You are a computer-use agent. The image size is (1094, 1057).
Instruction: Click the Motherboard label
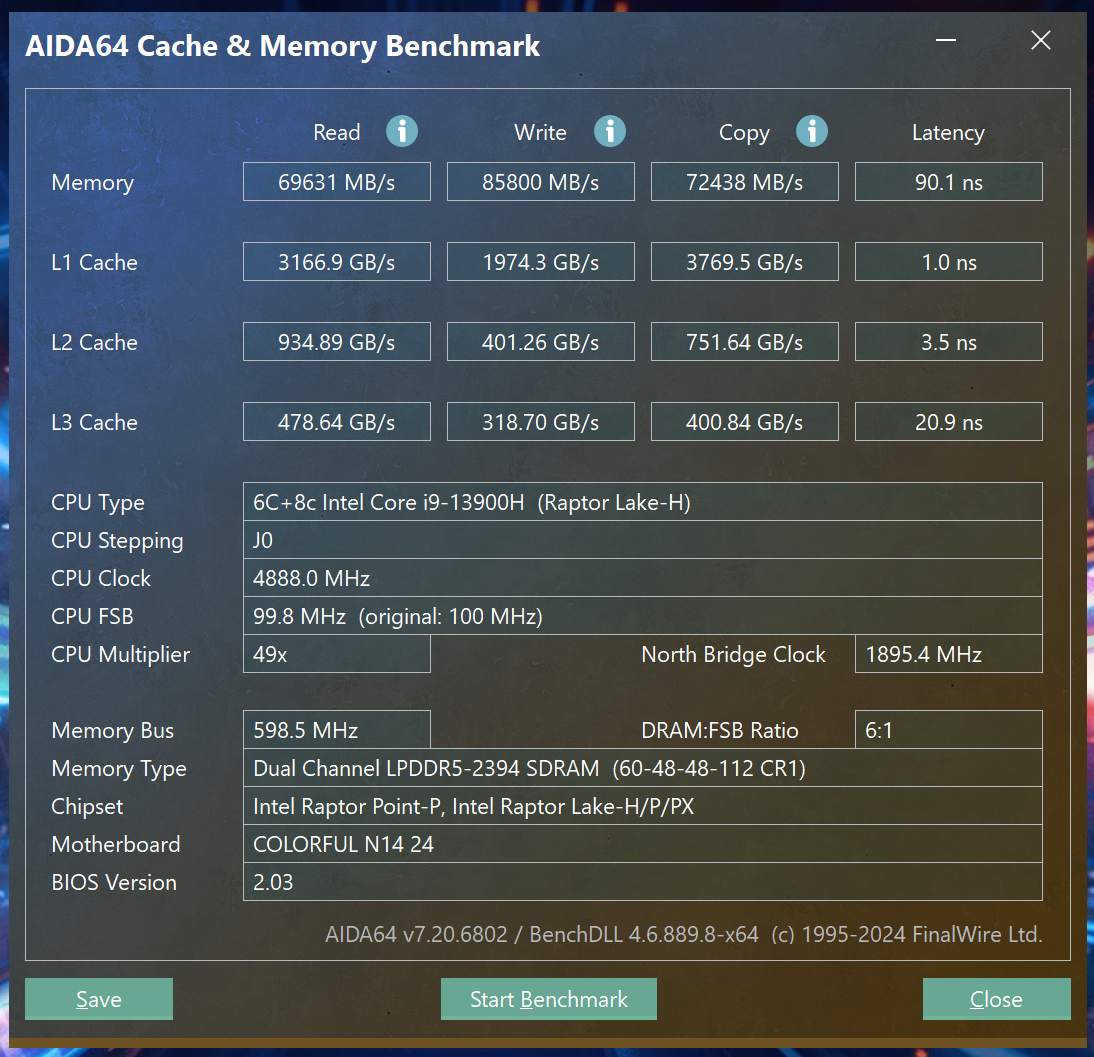(116, 844)
